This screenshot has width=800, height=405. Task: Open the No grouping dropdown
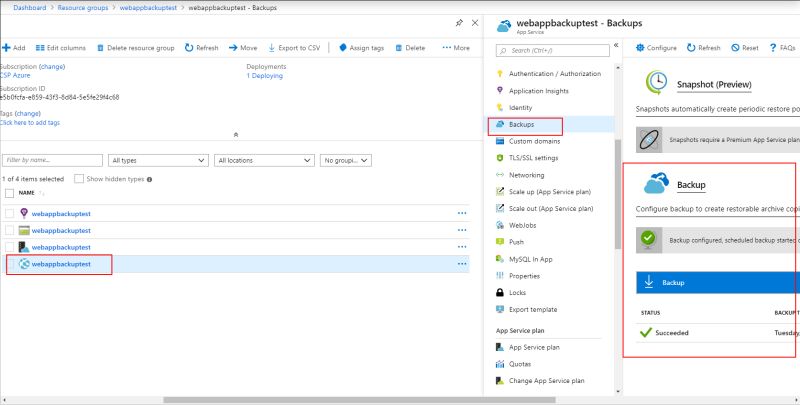point(346,160)
